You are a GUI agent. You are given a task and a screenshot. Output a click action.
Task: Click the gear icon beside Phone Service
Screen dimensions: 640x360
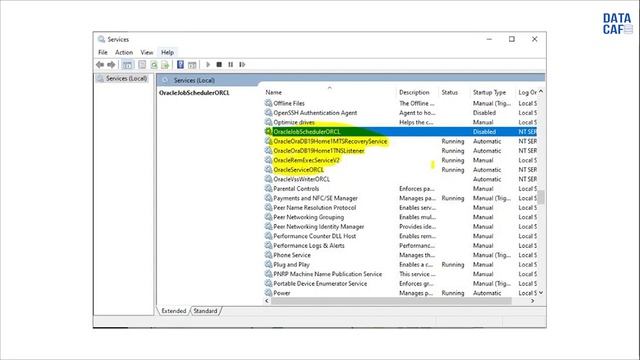click(268, 254)
